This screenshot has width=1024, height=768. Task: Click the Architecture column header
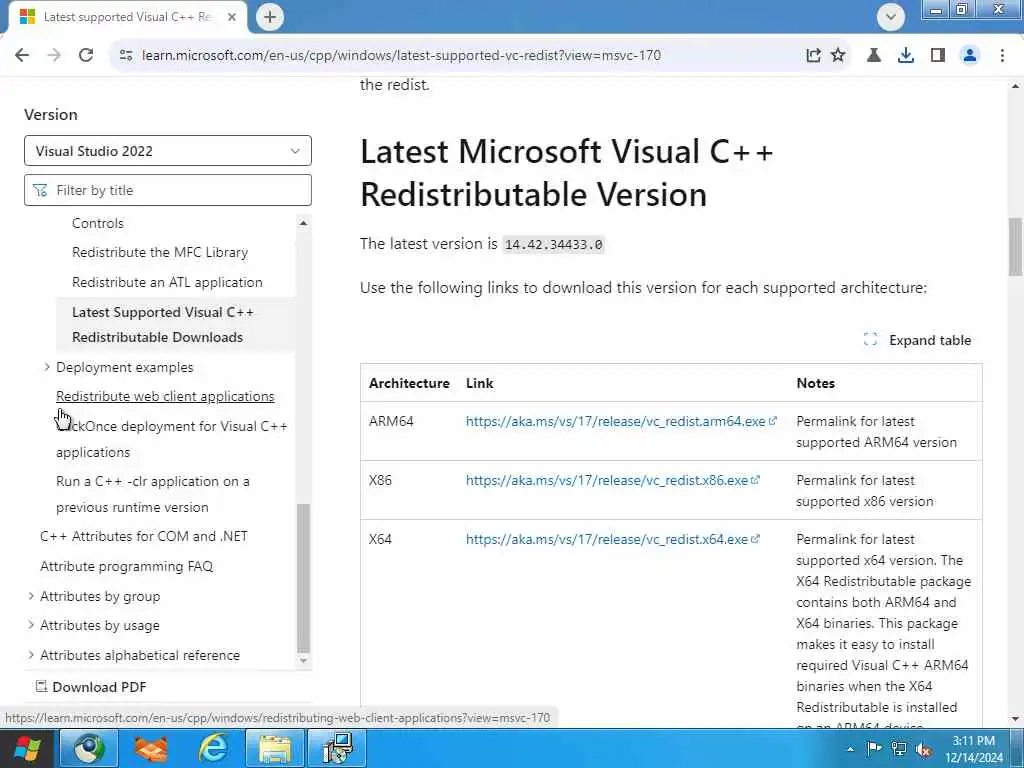click(x=409, y=383)
